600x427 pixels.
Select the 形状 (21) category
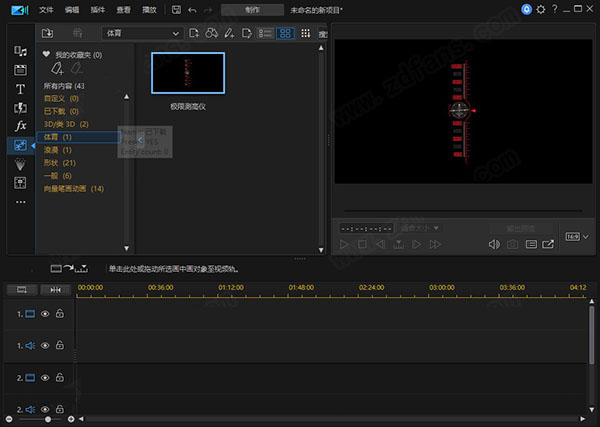[60, 163]
